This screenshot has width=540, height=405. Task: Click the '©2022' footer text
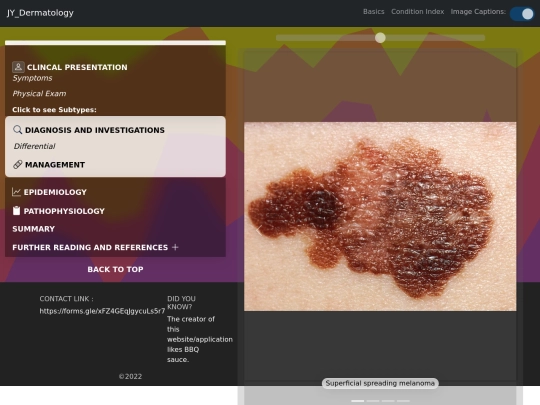(130, 376)
